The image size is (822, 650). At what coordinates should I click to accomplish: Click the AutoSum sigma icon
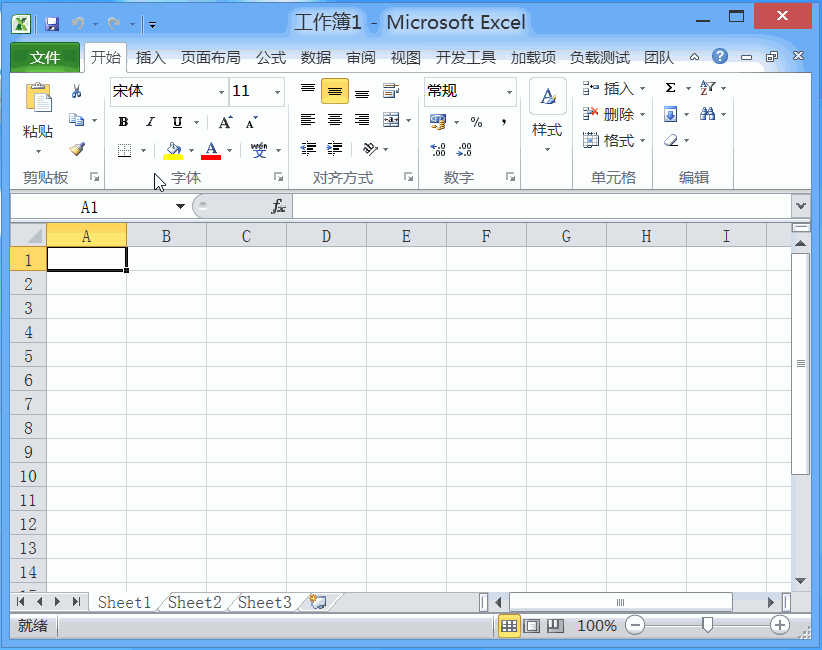670,88
